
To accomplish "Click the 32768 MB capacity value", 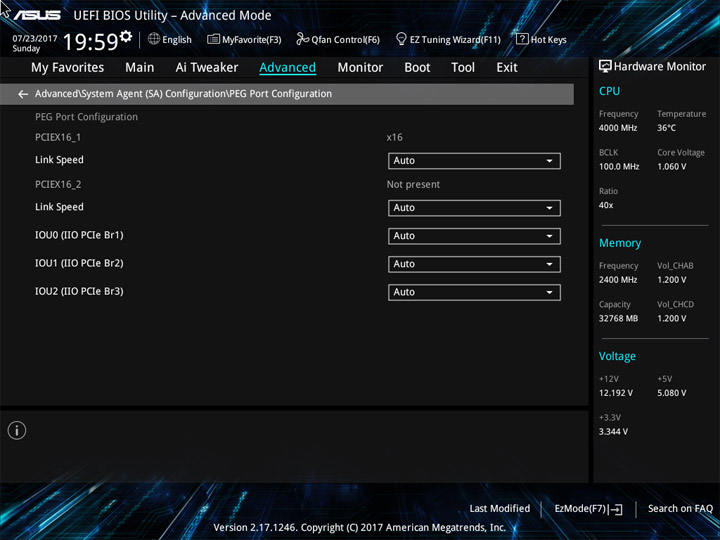I will [x=618, y=318].
